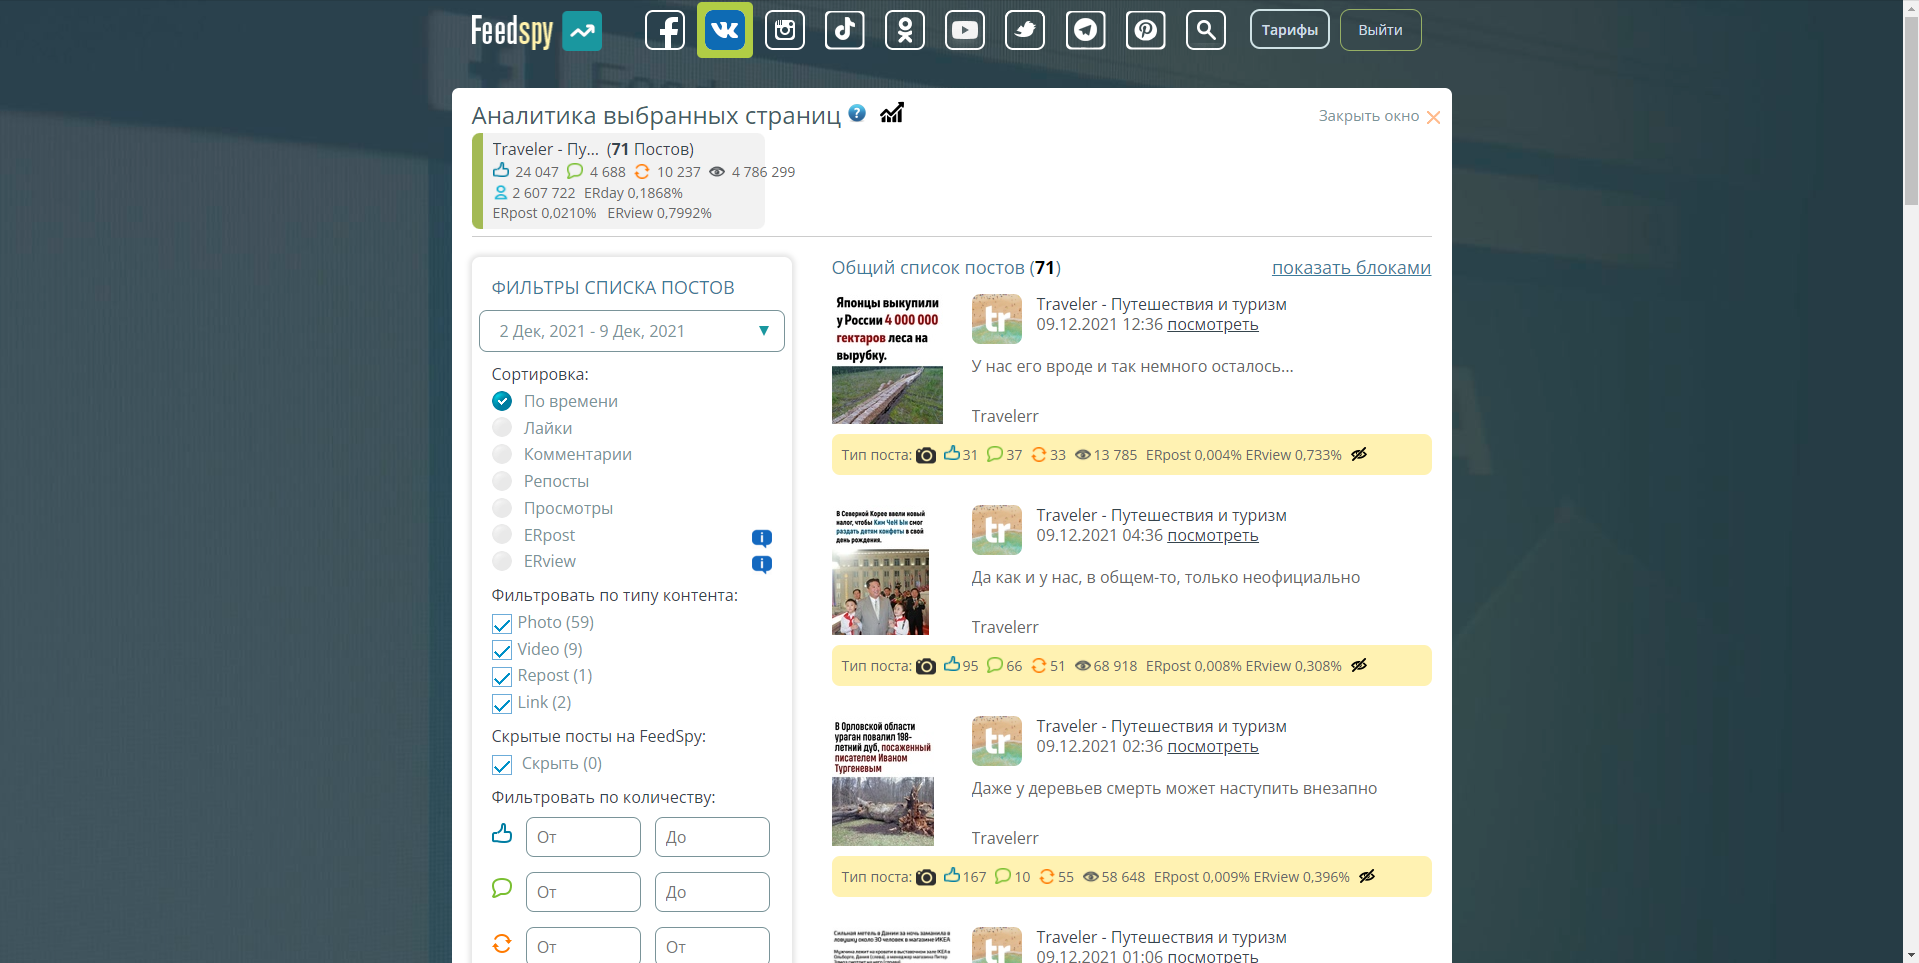Open the 'Тарифы' page
The image size is (1919, 963).
coord(1290,30)
